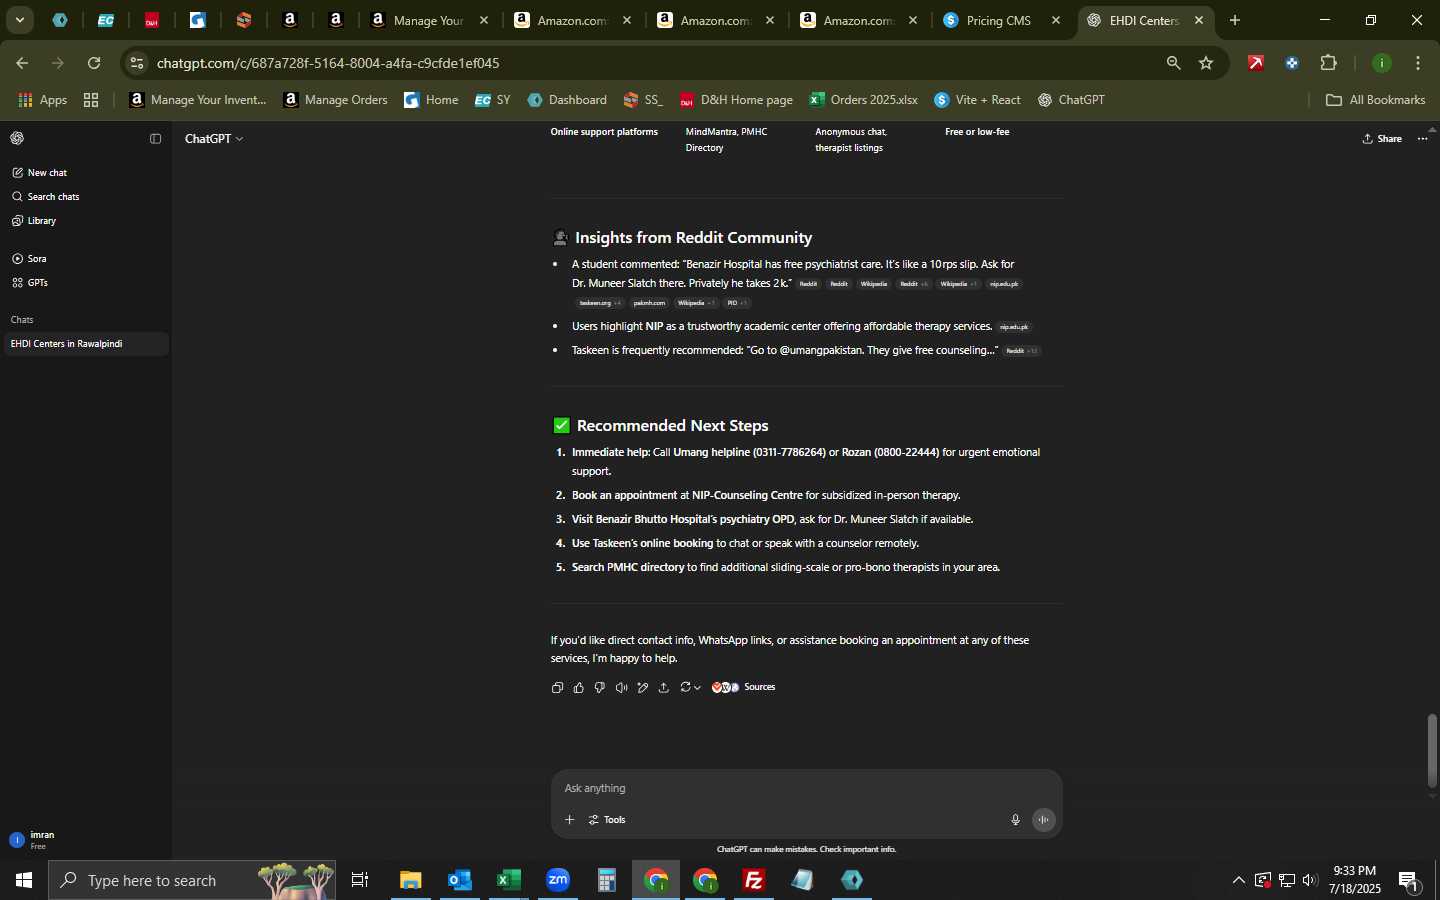Screen dimensions: 1440x900
Task: Open the regenerate response dropdown
Action: tap(690, 688)
